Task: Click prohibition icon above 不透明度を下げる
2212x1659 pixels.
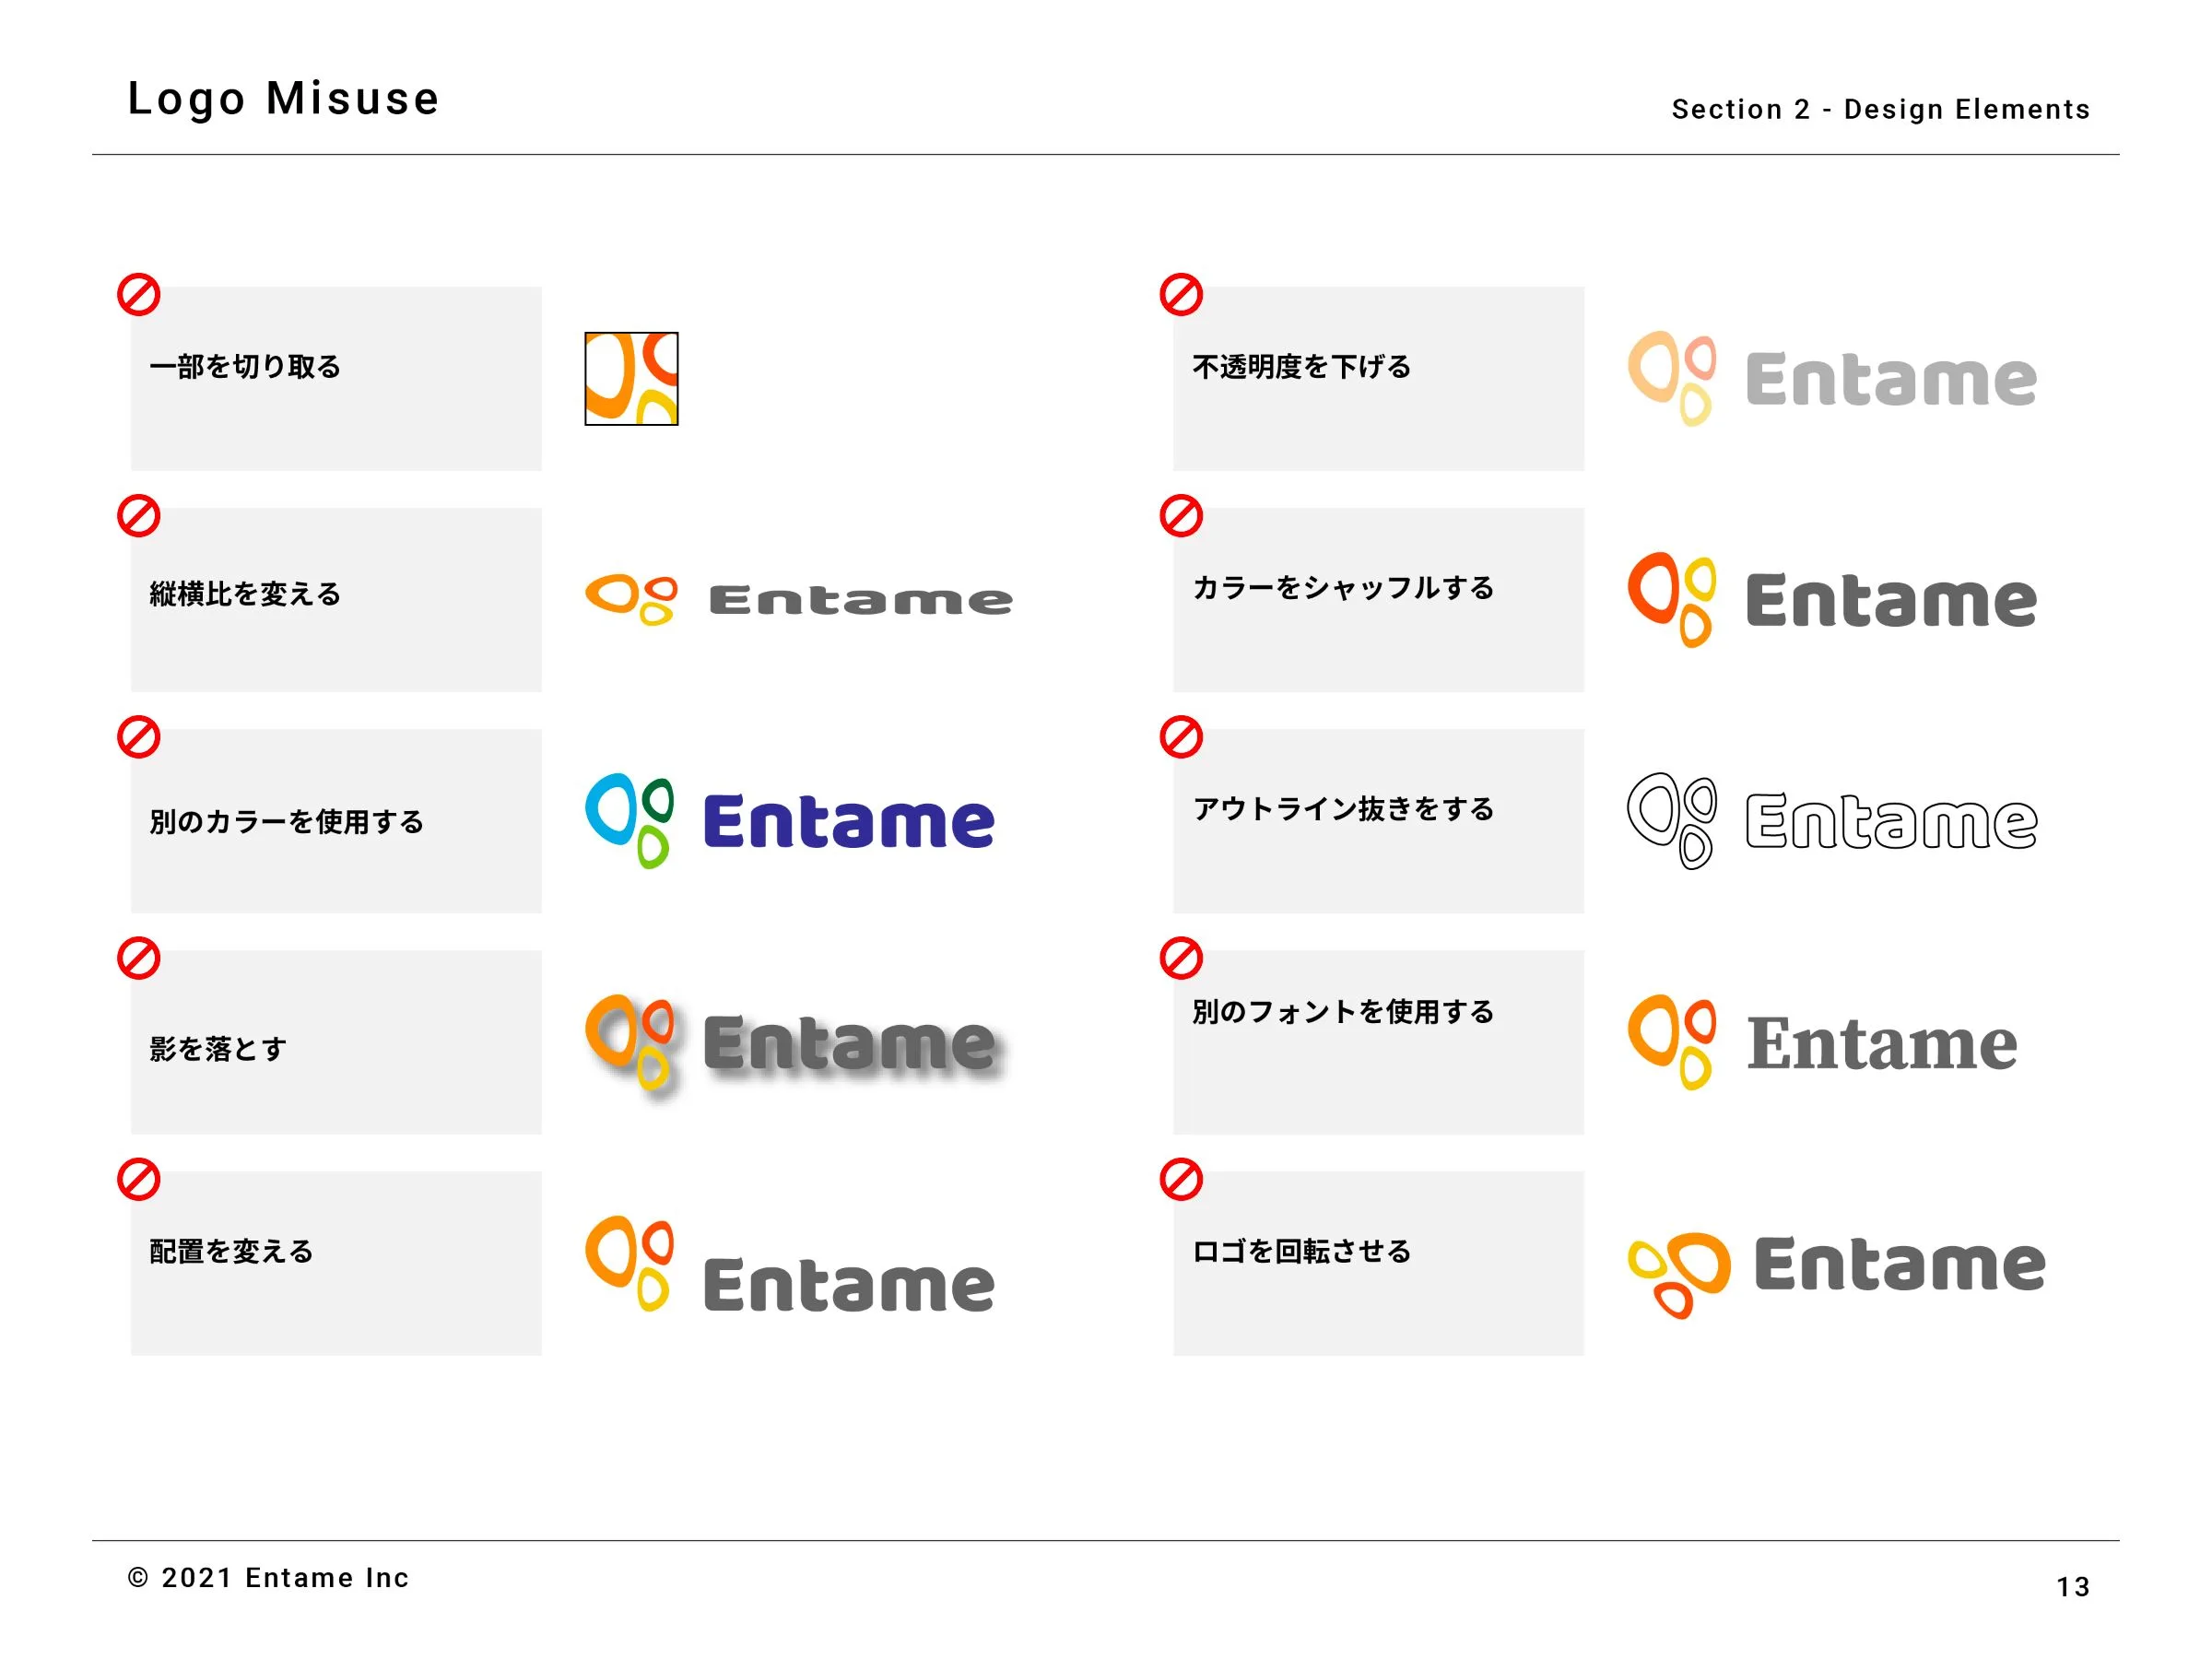Action: 1181,295
